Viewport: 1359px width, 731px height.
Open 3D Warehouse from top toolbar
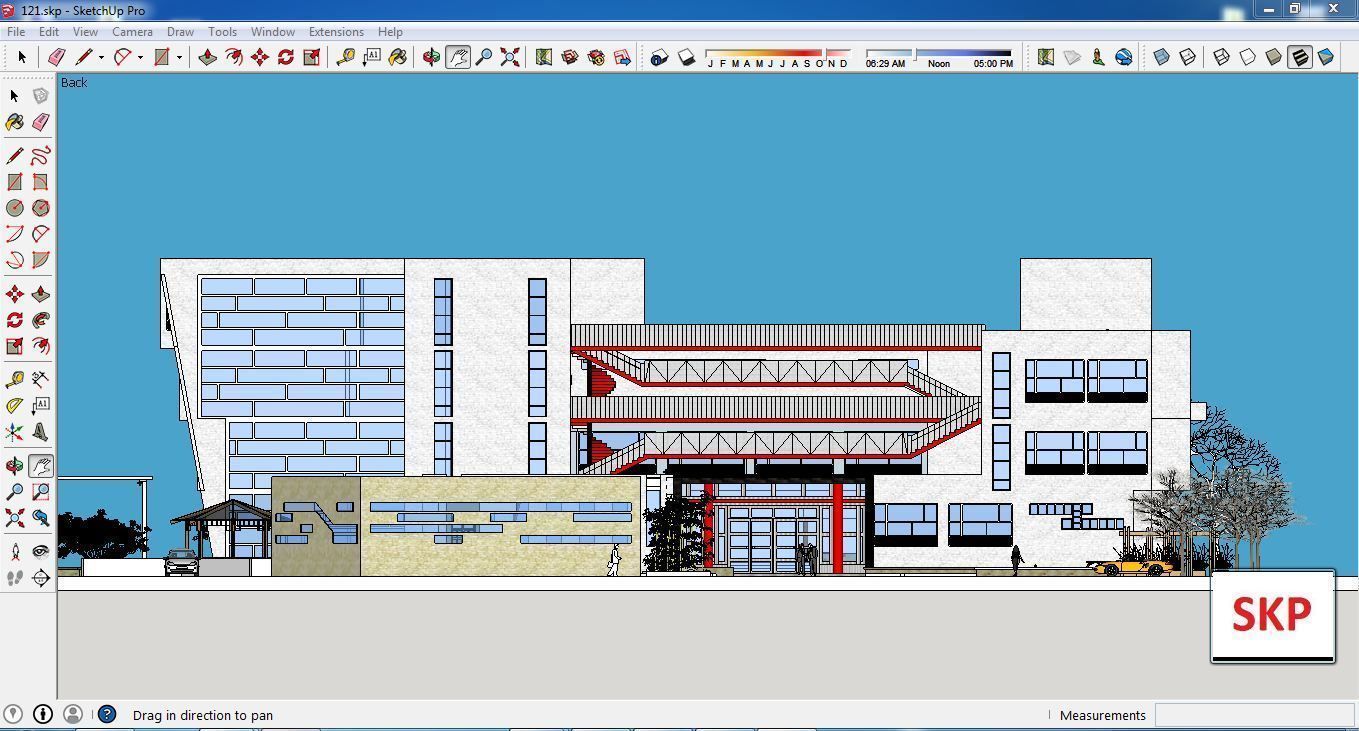point(570,57)
